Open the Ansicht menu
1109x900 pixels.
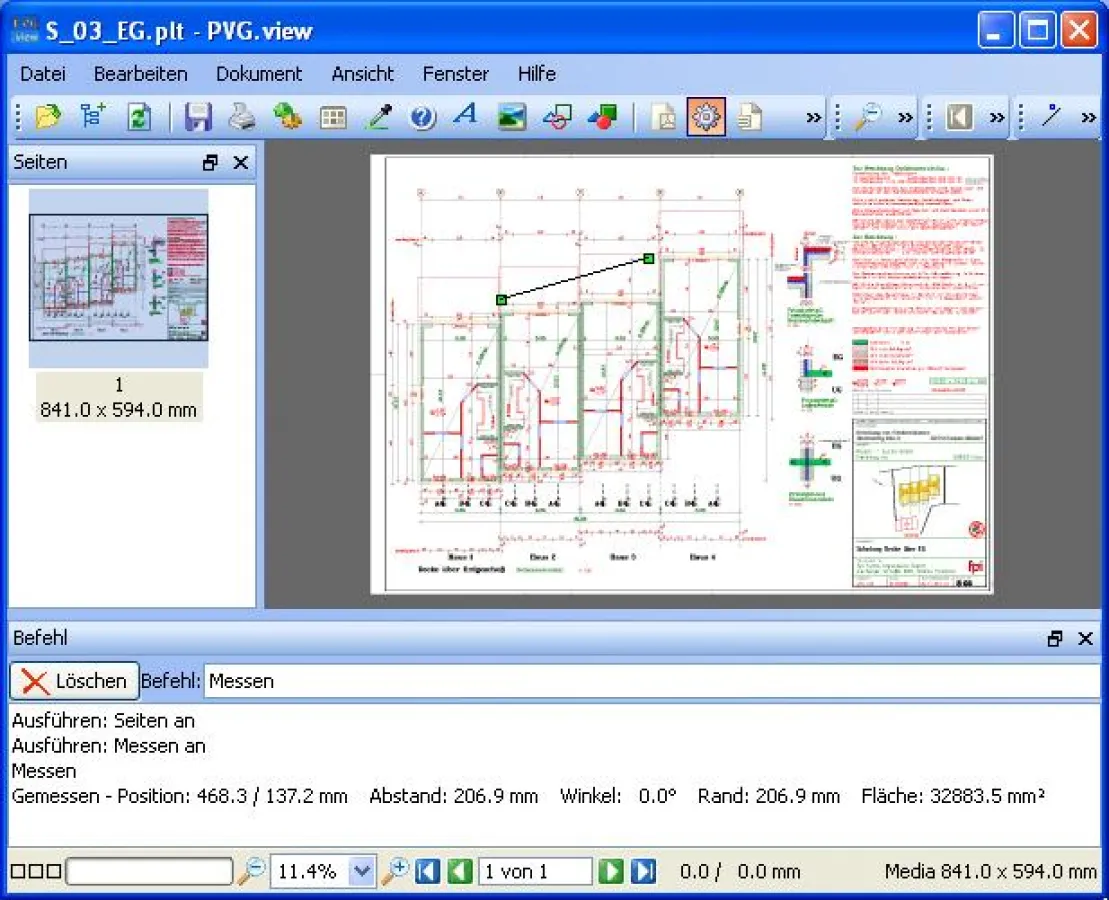click(362, 74)
